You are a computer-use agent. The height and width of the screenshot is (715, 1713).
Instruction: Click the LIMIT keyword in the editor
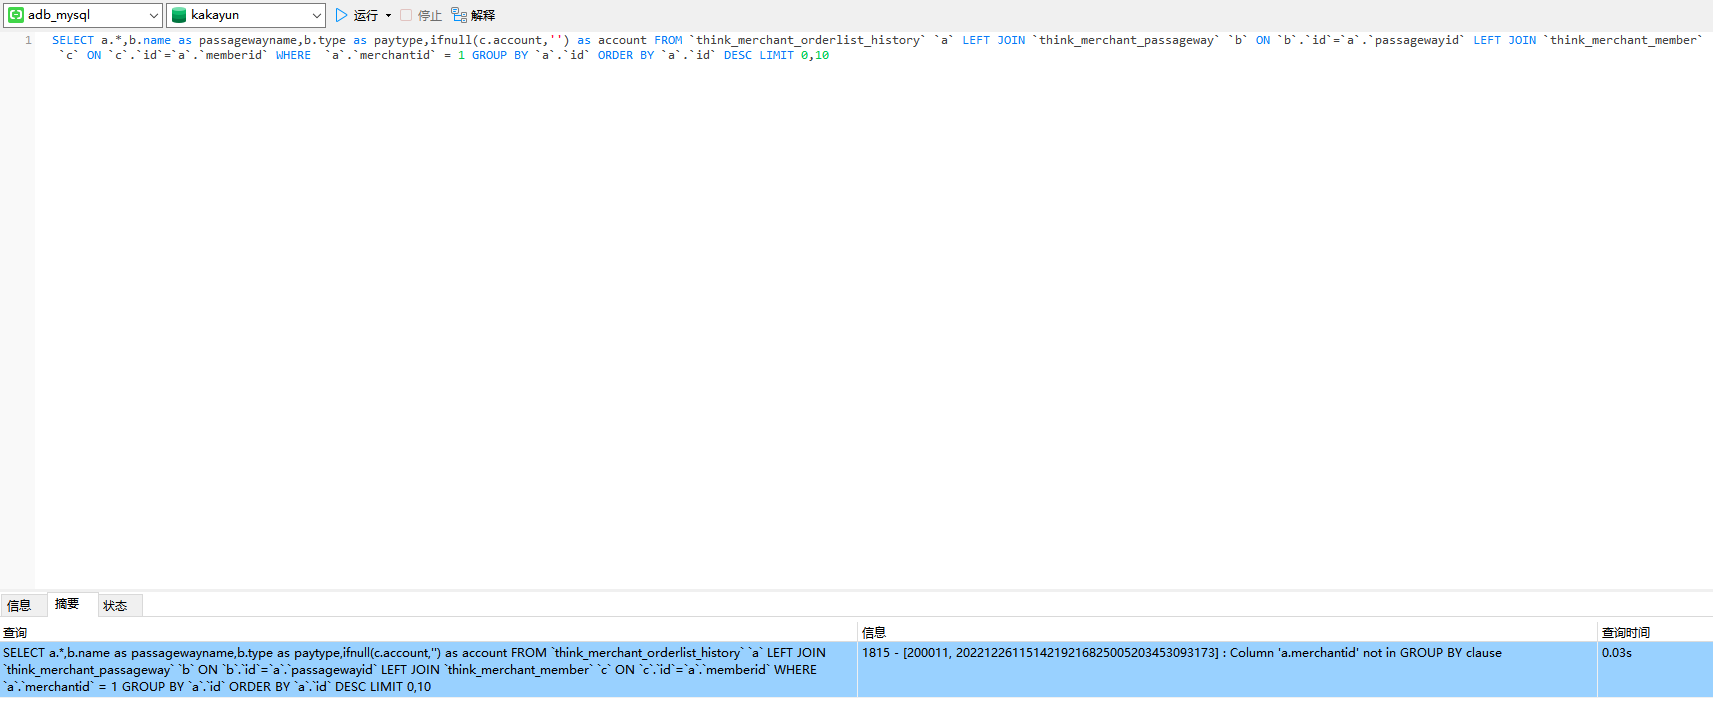pos(776,55)
